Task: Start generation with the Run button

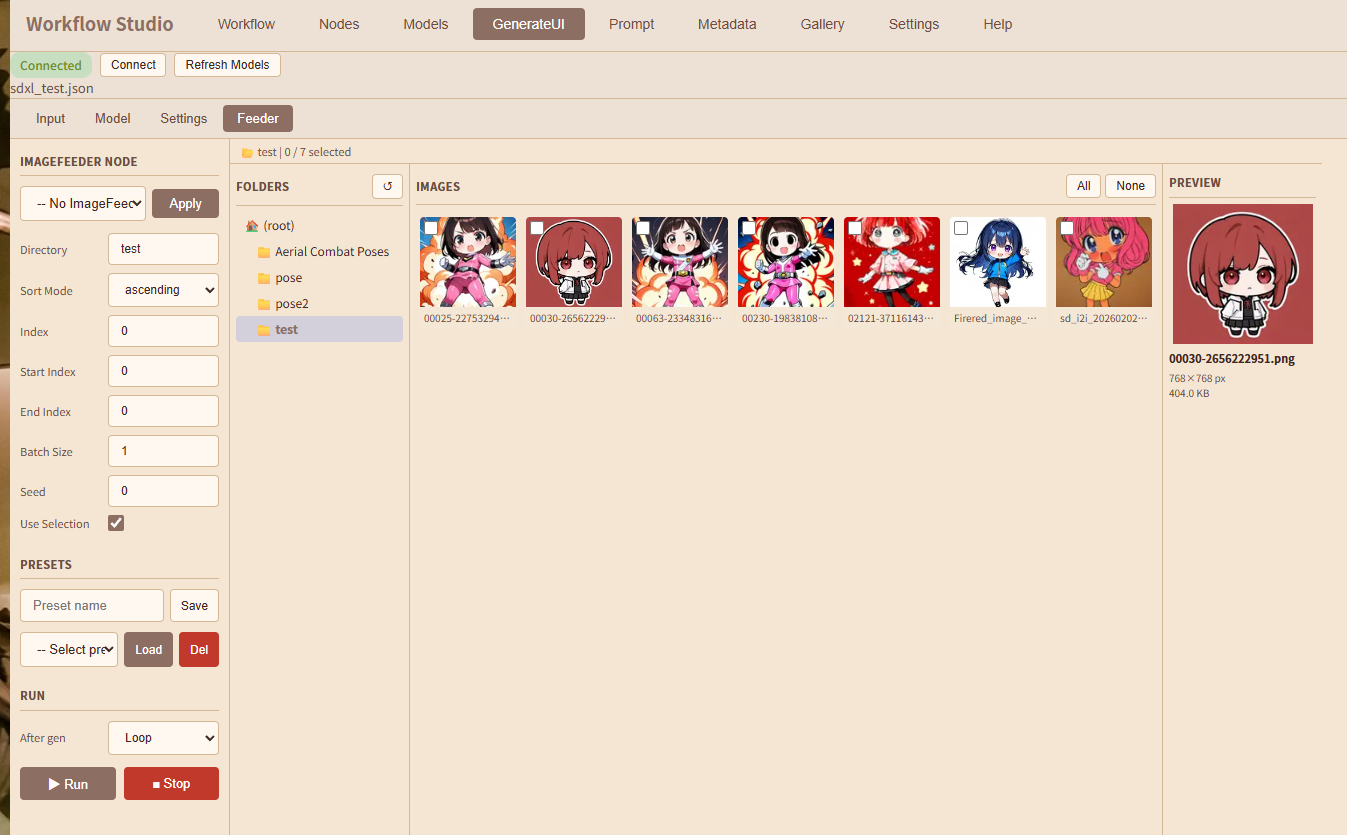Action: pos(68,784)
